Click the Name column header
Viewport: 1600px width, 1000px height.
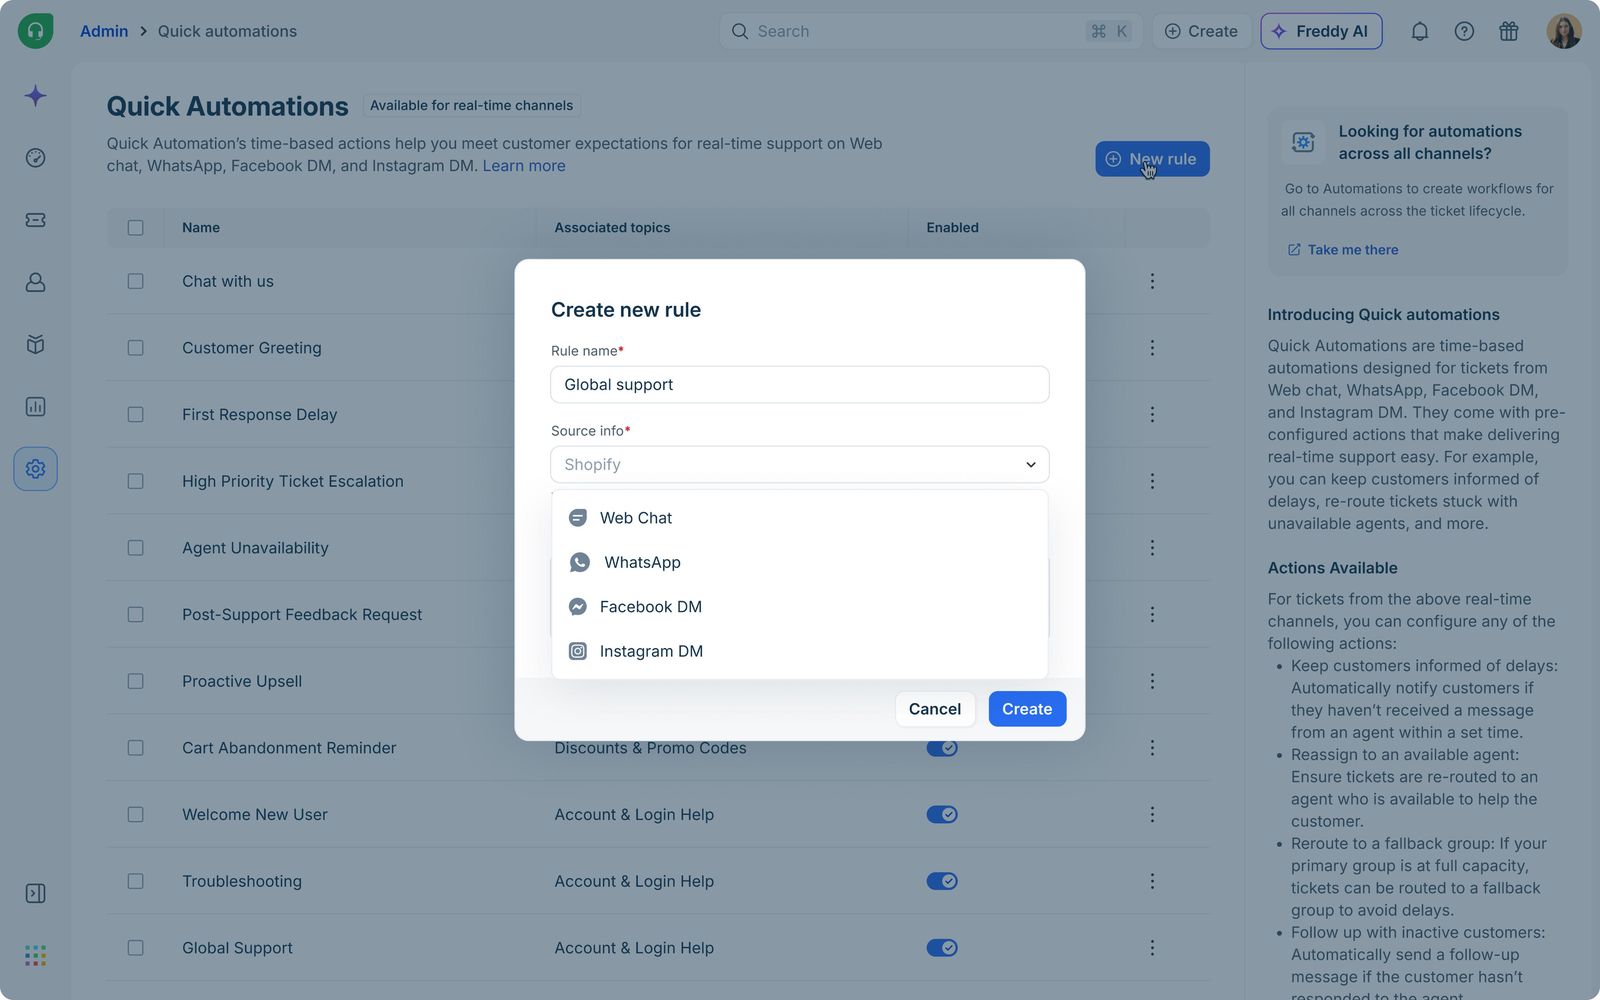(x=201, y=228)
